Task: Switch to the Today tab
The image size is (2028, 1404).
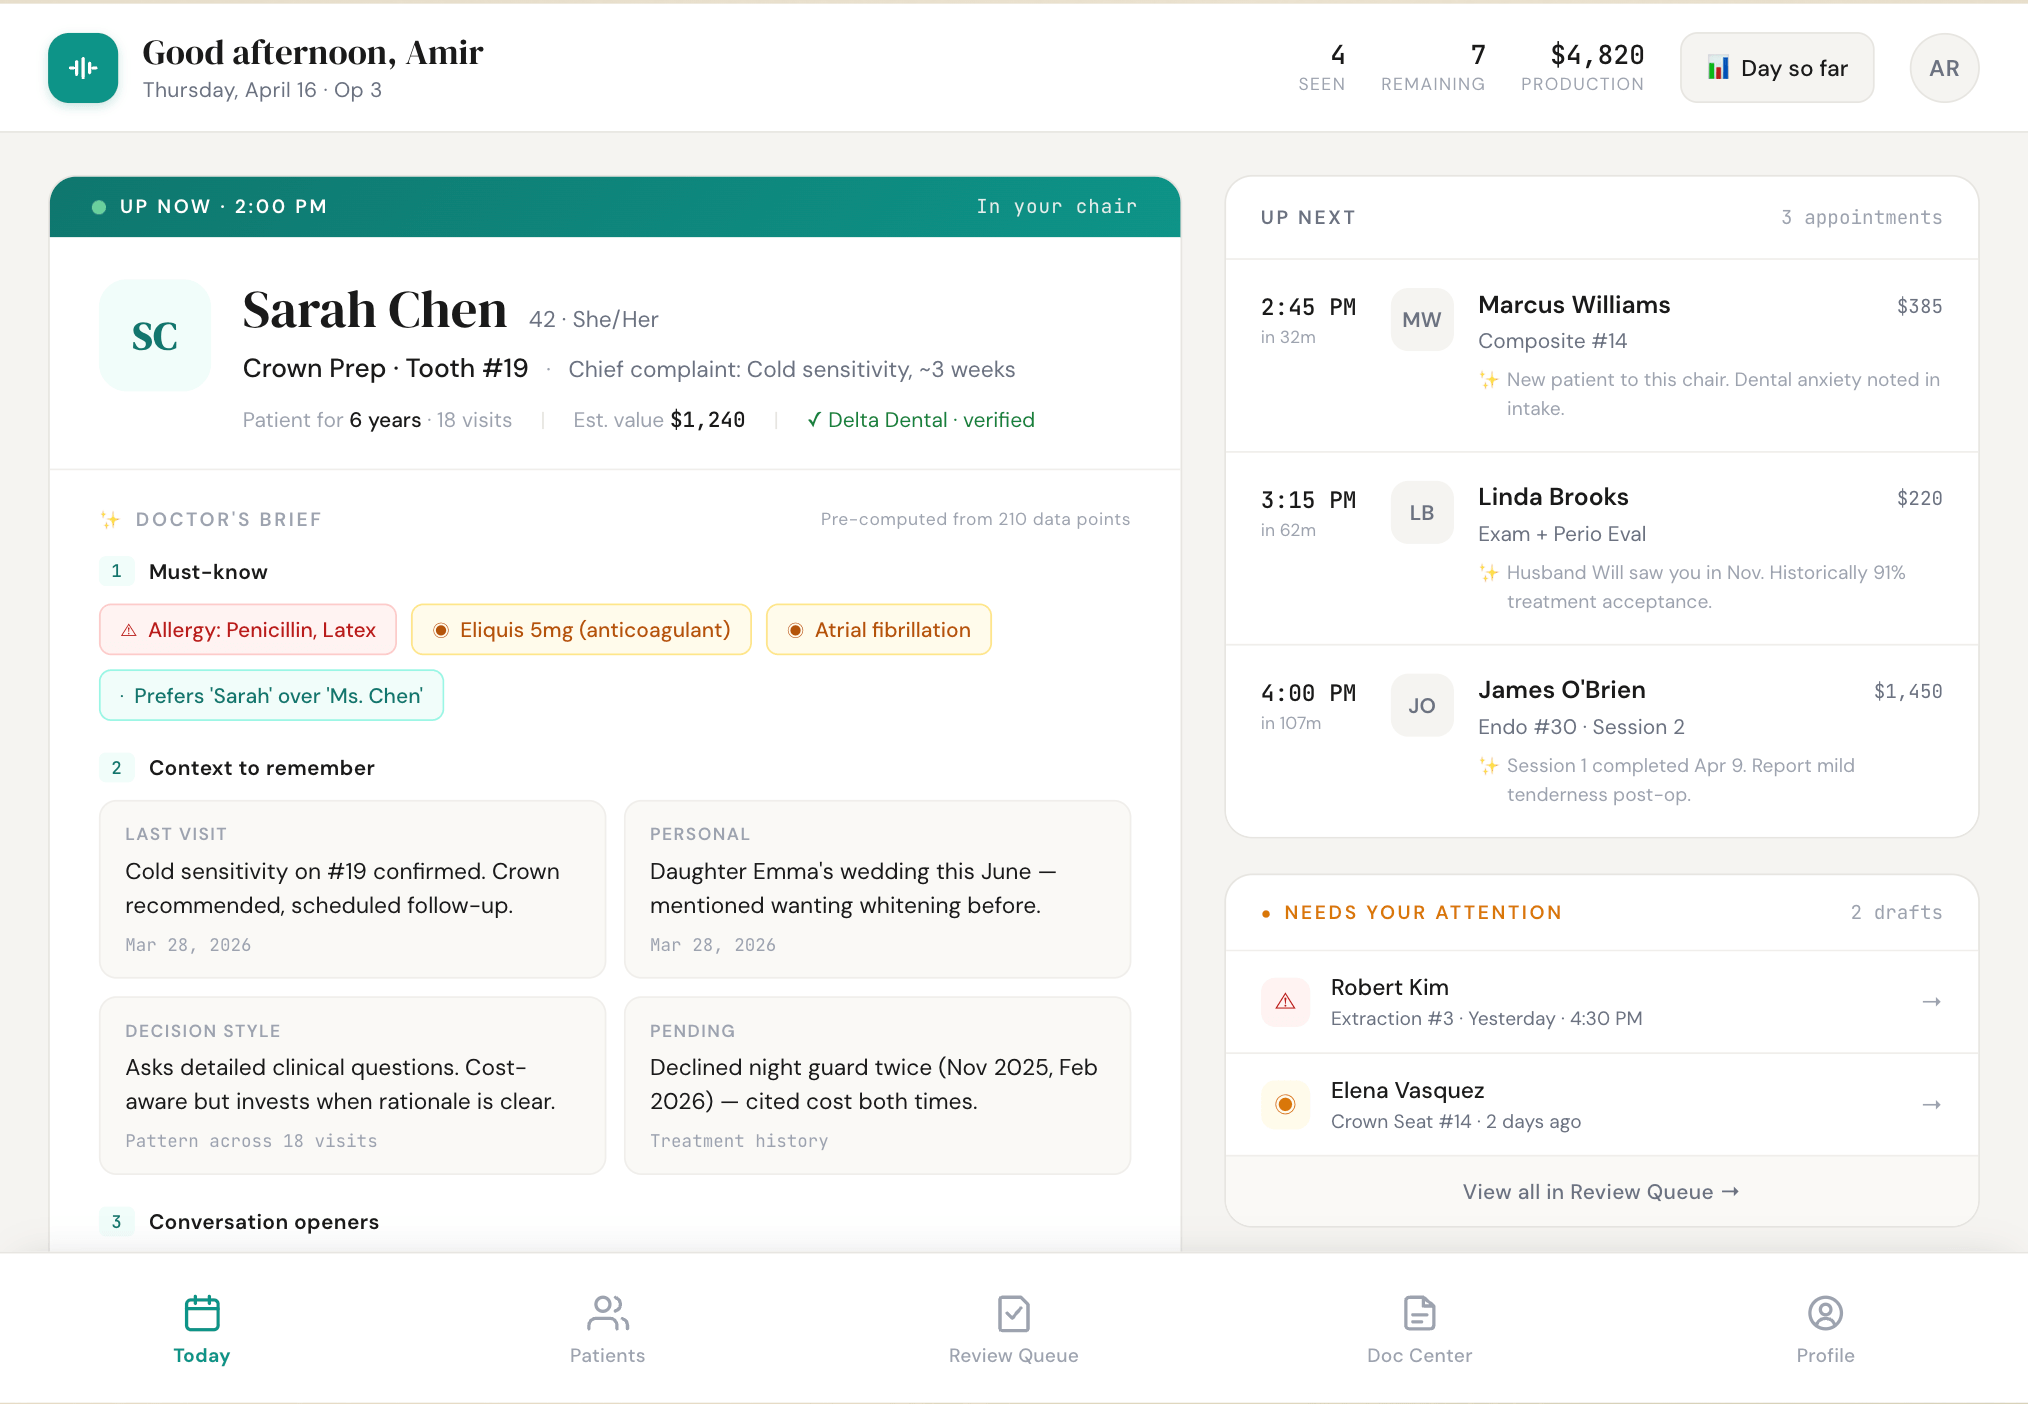Action: point(202,1330)
